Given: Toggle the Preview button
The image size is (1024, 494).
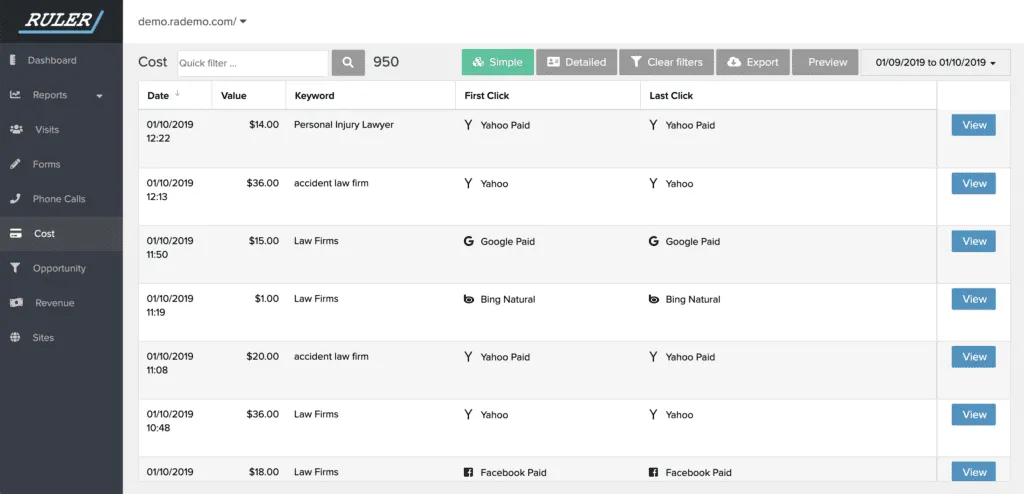Looking at the screenshot, I should 827,62.
